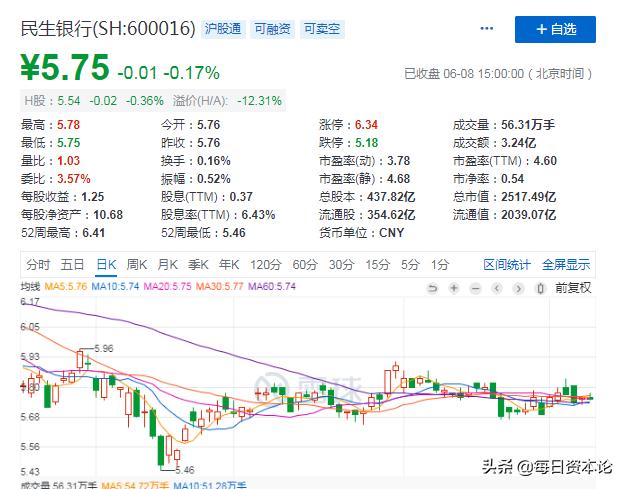Add stock to watchlist with 自选 button

[x=555, y=29]
